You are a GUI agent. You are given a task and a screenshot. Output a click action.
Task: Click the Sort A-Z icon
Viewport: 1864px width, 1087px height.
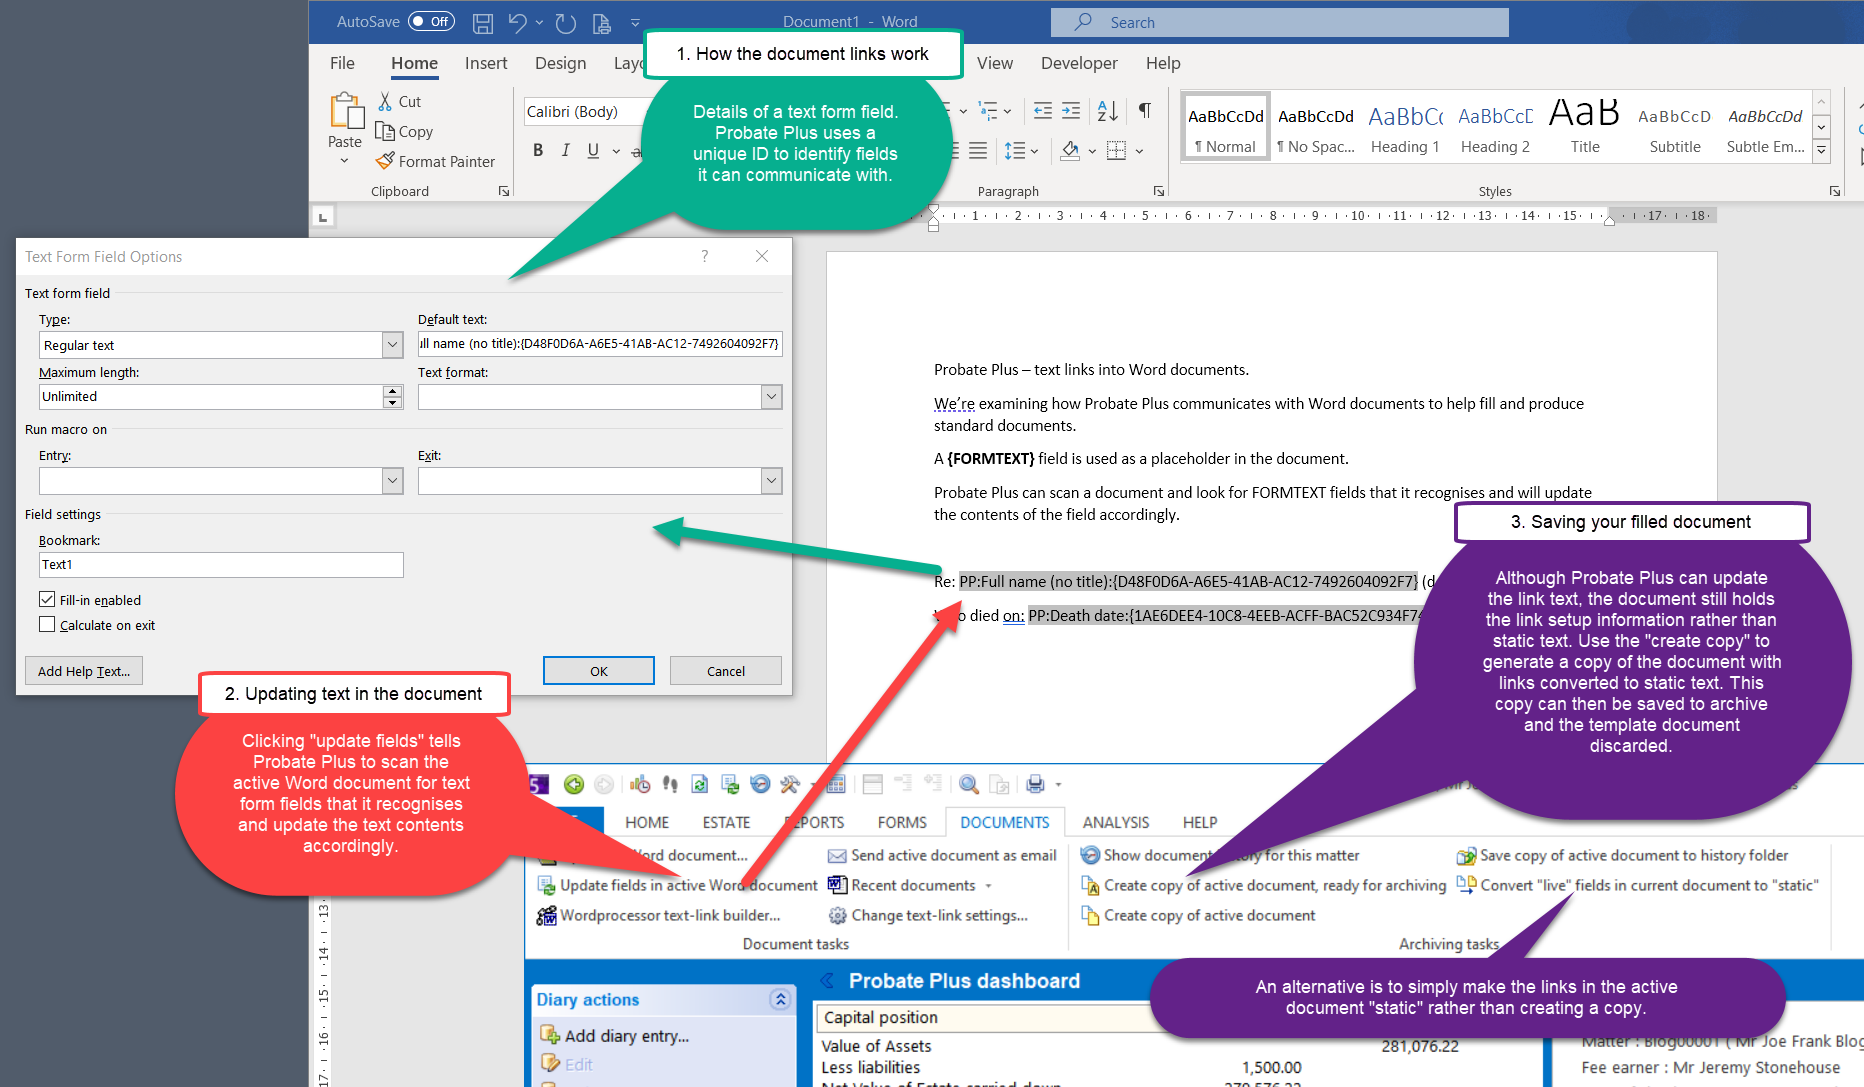[1107, 111]
